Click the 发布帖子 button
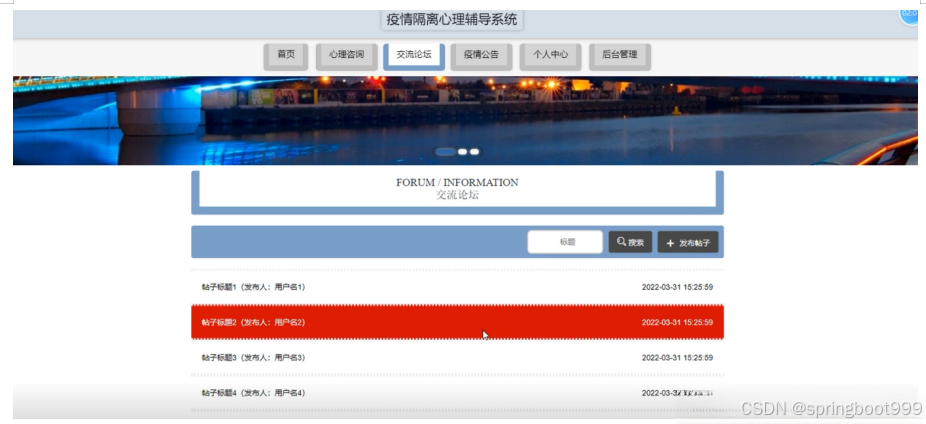The height and width of the screenshot is (424, 926). (688, 242)
